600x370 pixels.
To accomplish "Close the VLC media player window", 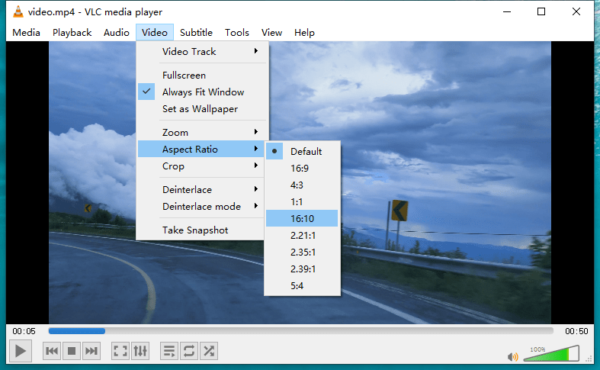I will tap(576, 12).
